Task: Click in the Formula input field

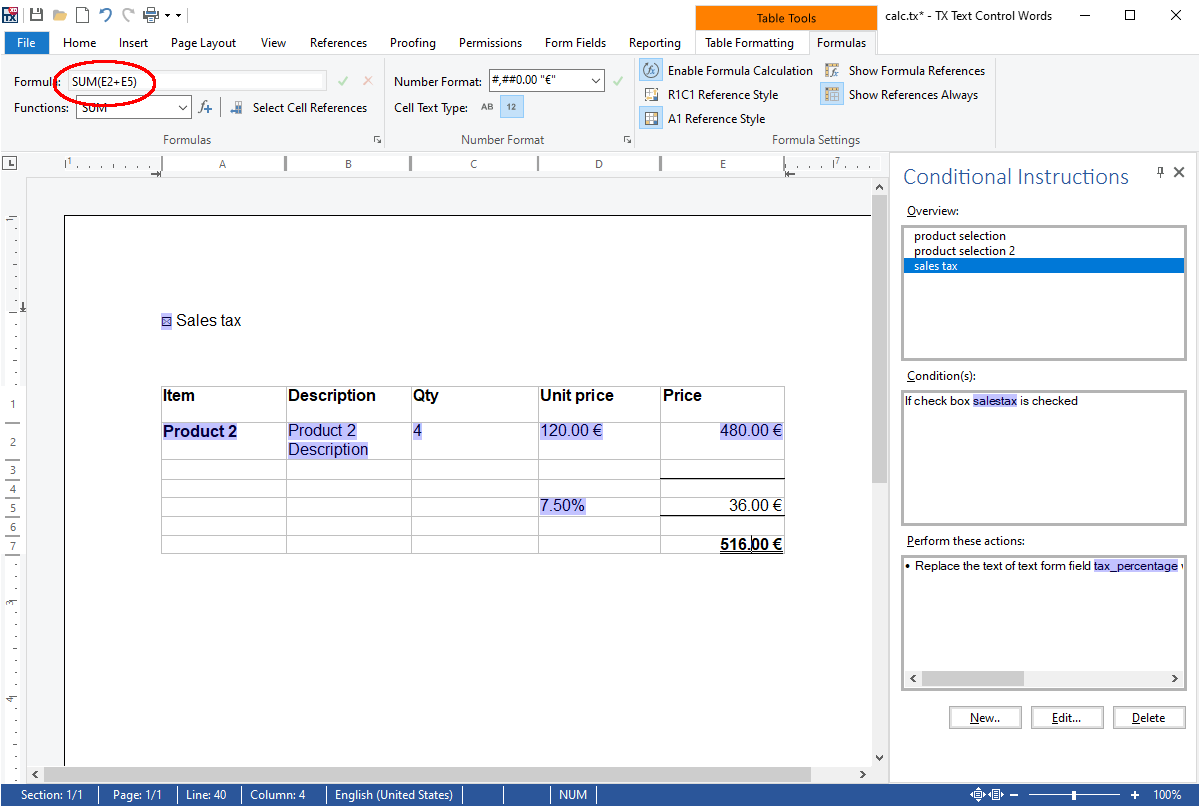Action: tap(196, 81)
